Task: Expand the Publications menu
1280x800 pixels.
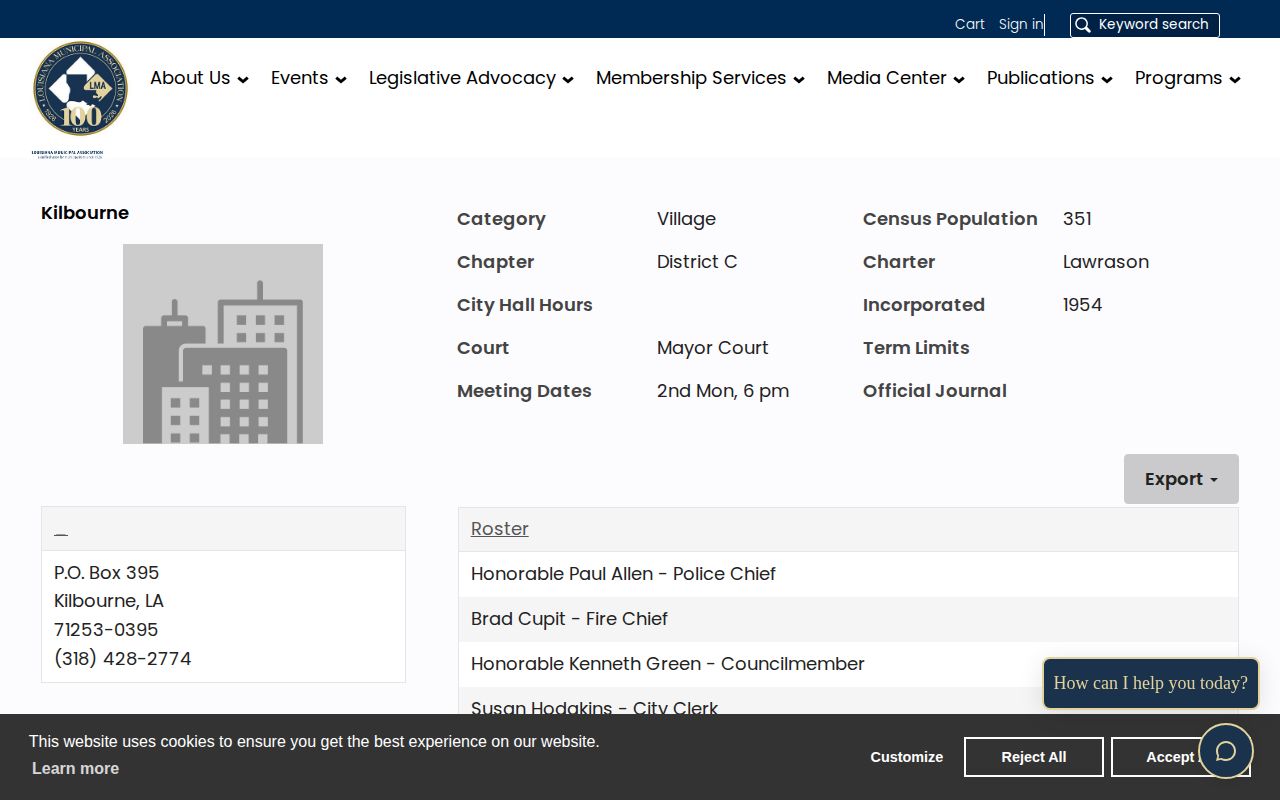Action: (x=1050, y=78)
